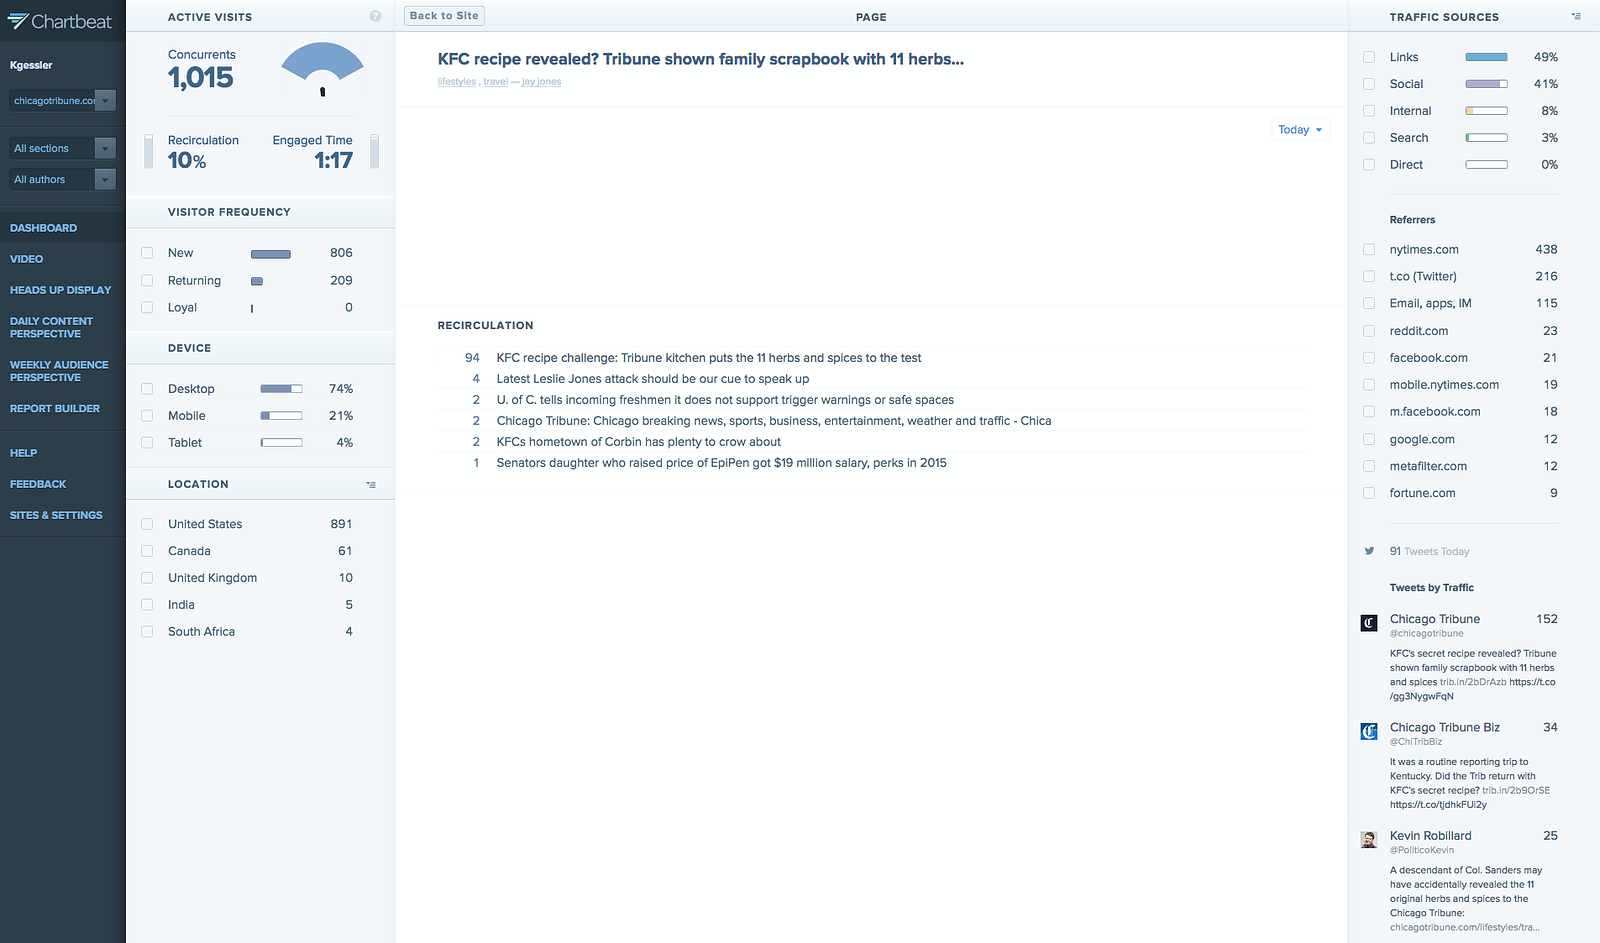Open the chicagotribune.com site dropdown
This screenshot has width=1600, height=943.
point(63,100)
